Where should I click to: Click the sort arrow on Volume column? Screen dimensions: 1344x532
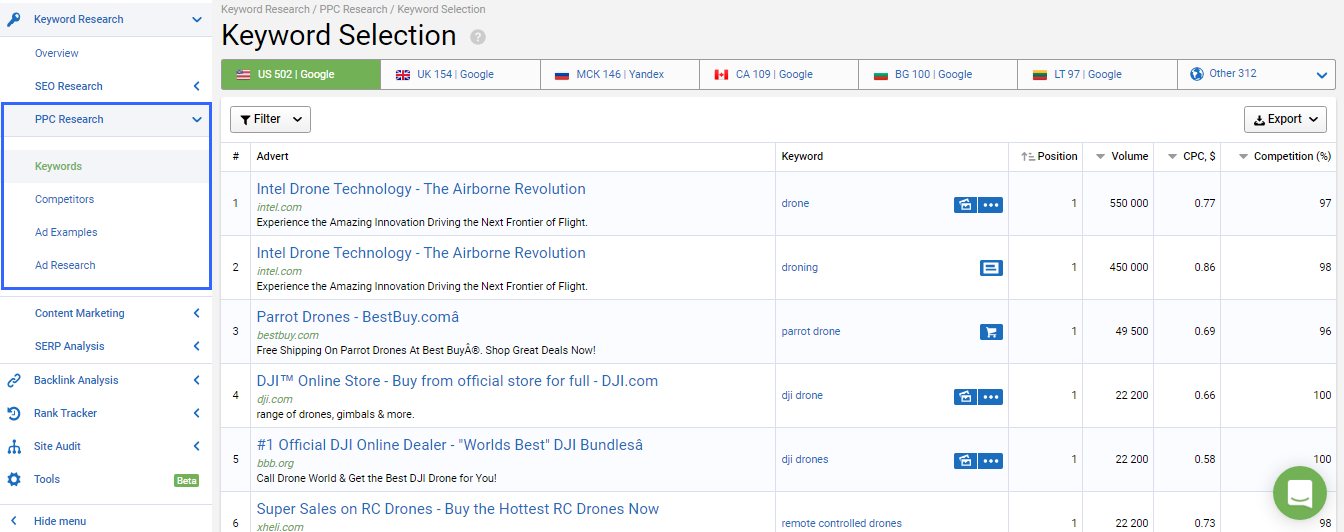[1100, 157]
